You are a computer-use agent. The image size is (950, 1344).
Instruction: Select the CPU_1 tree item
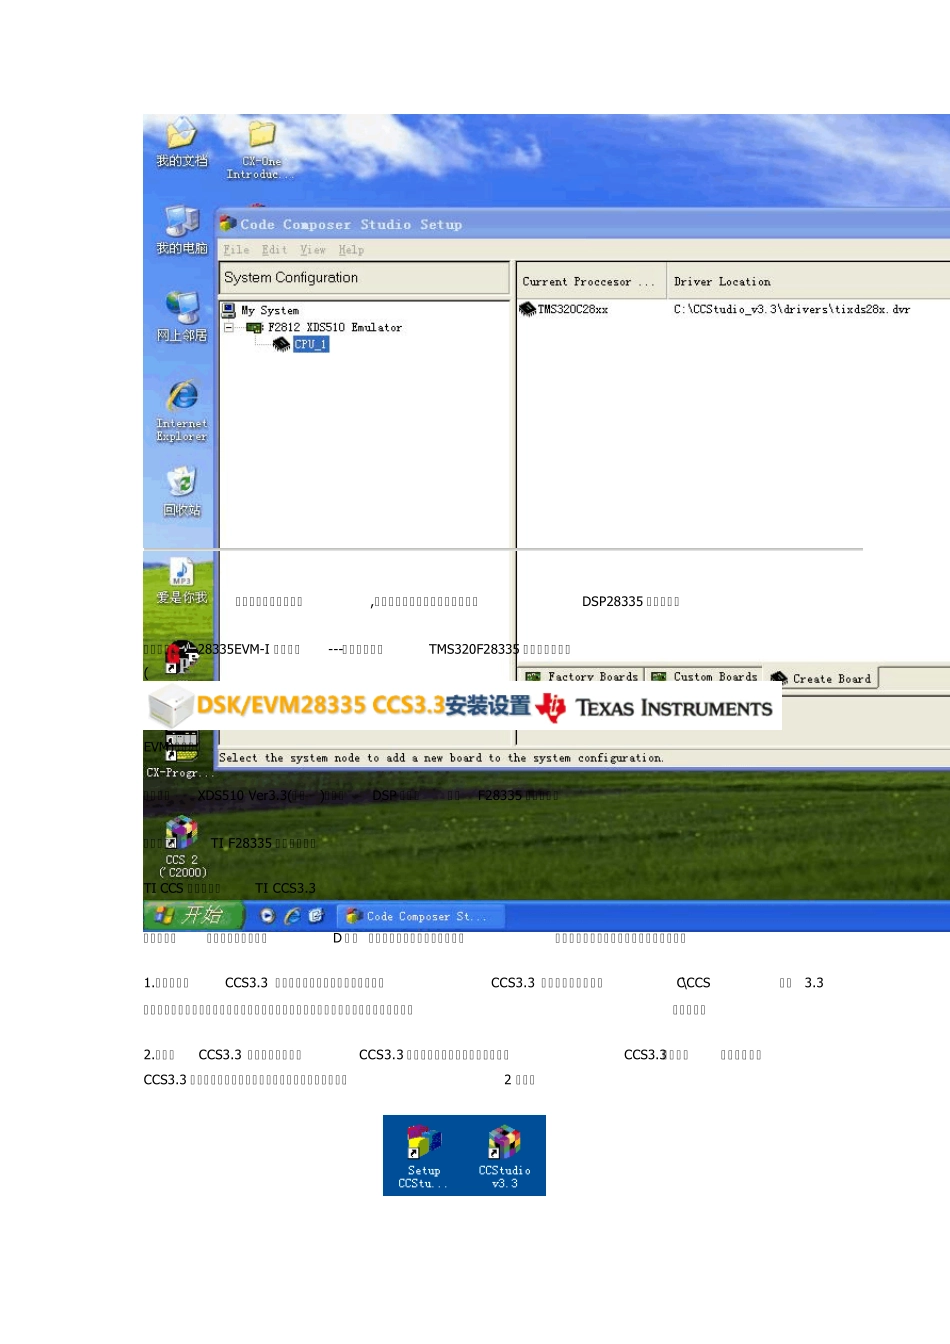(x=310, y=344)
